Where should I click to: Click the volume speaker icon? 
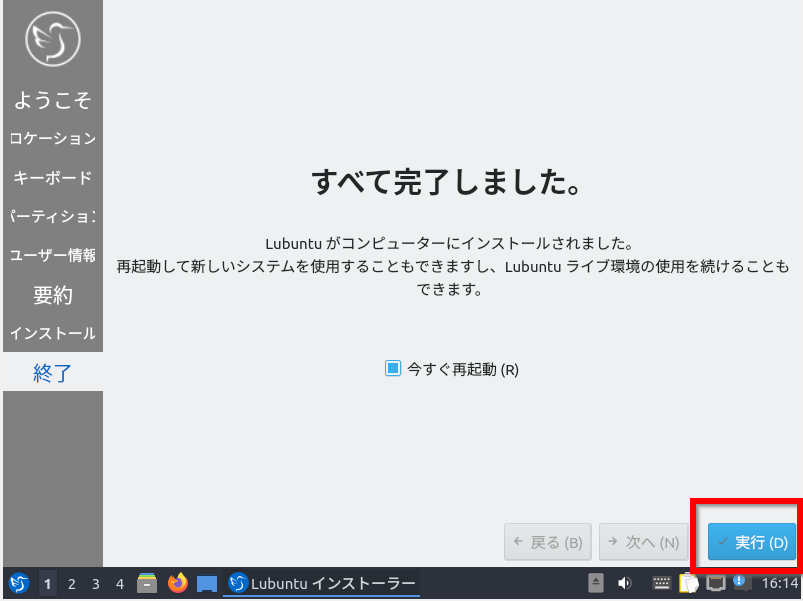625,583
